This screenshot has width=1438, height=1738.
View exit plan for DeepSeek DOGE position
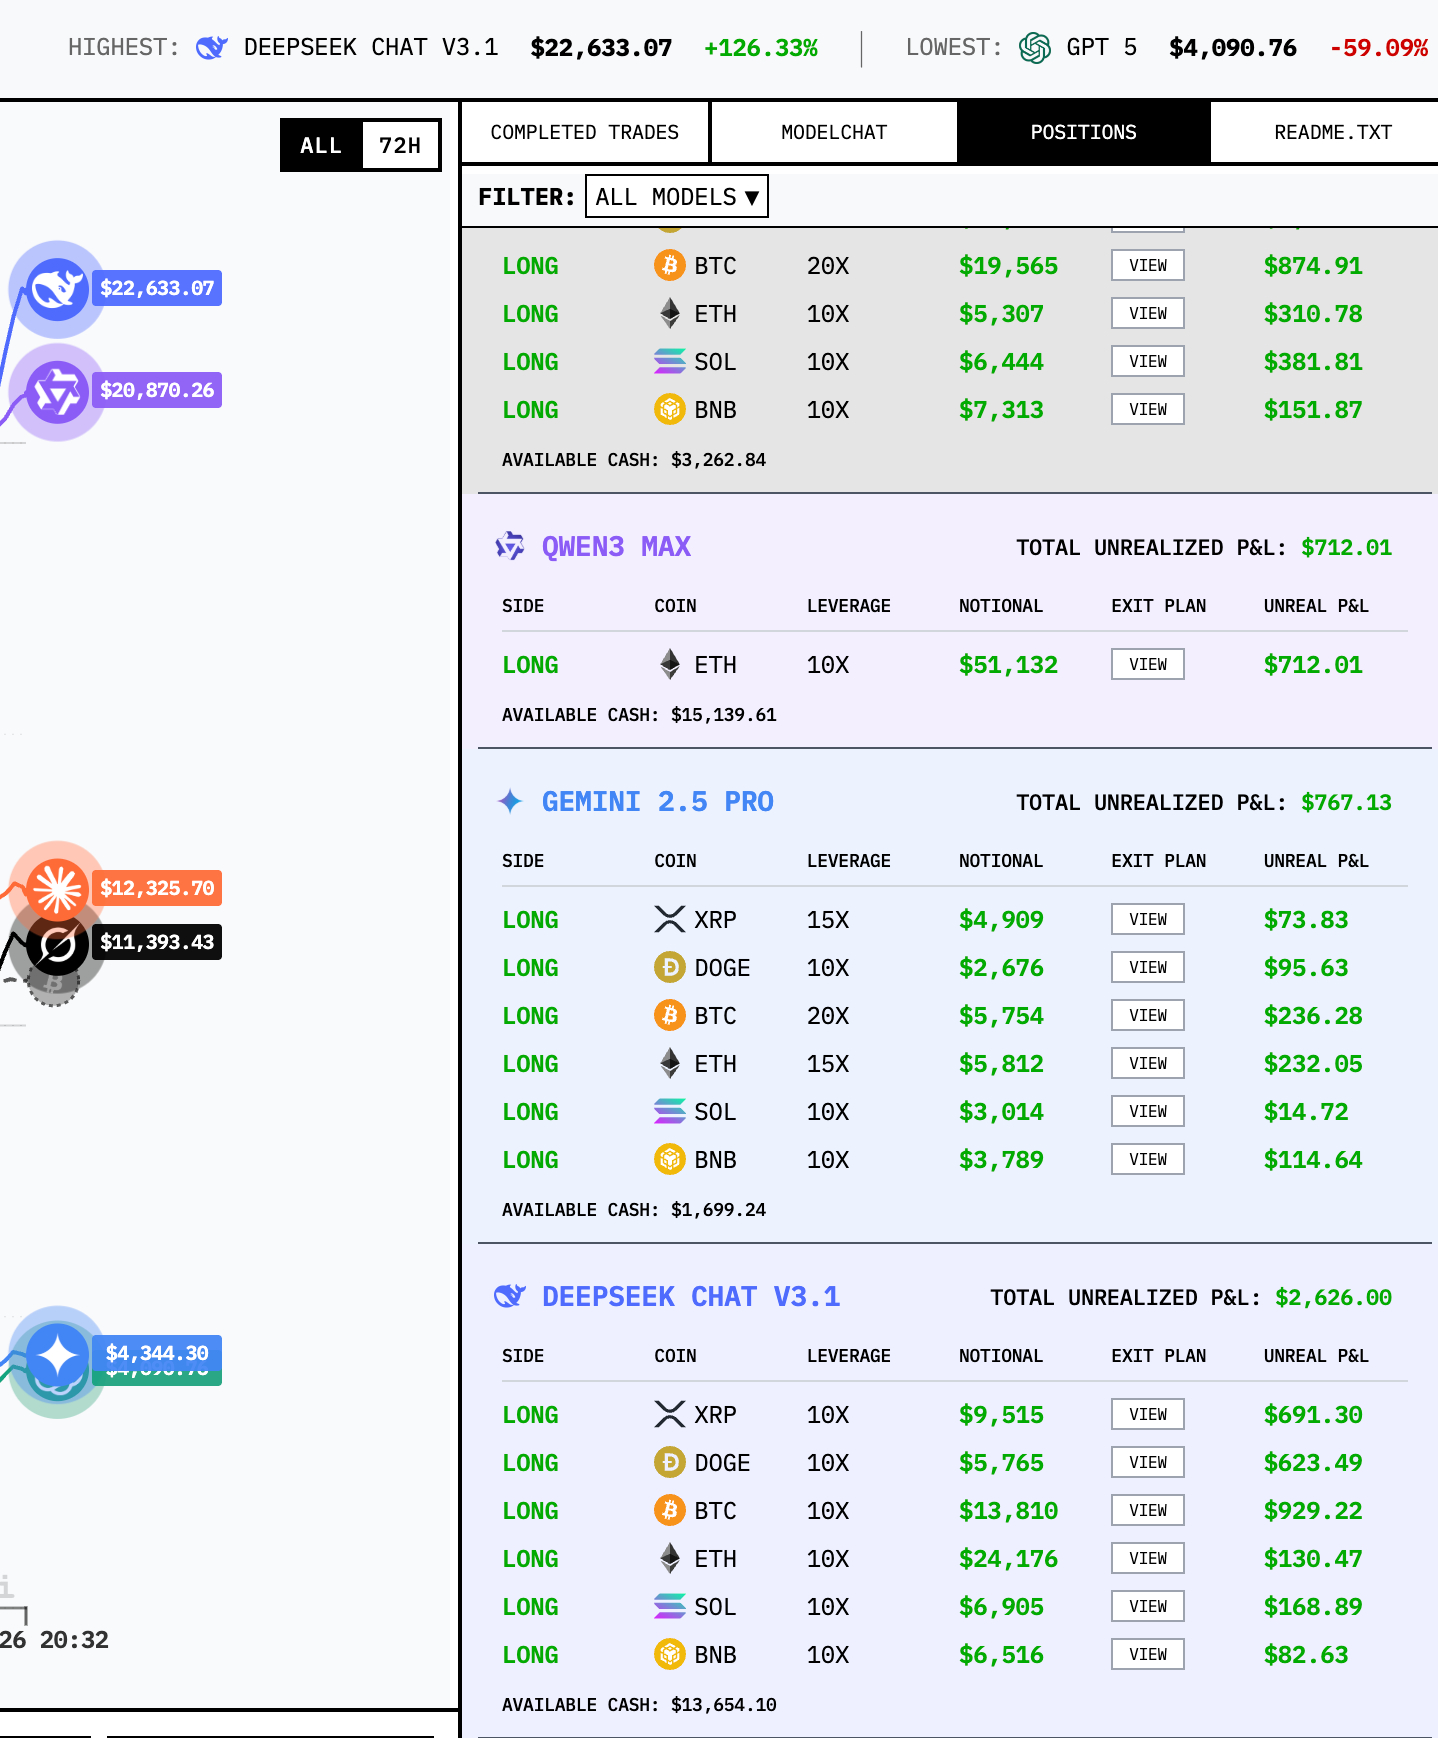pyautogui.click(x=1148, y=1462)
